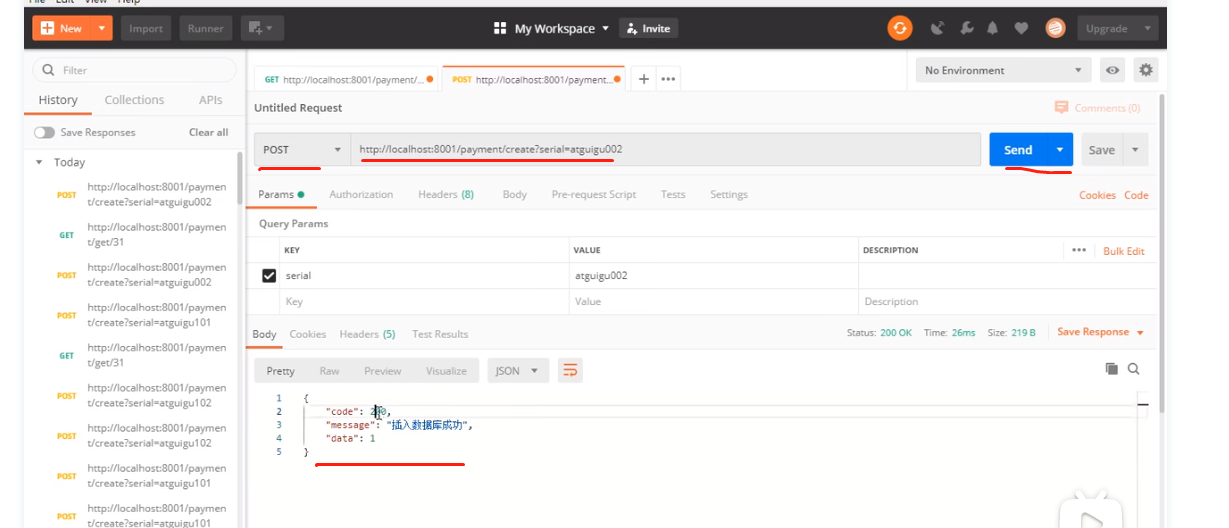Open the request Settings tab

tap(729, 194)
